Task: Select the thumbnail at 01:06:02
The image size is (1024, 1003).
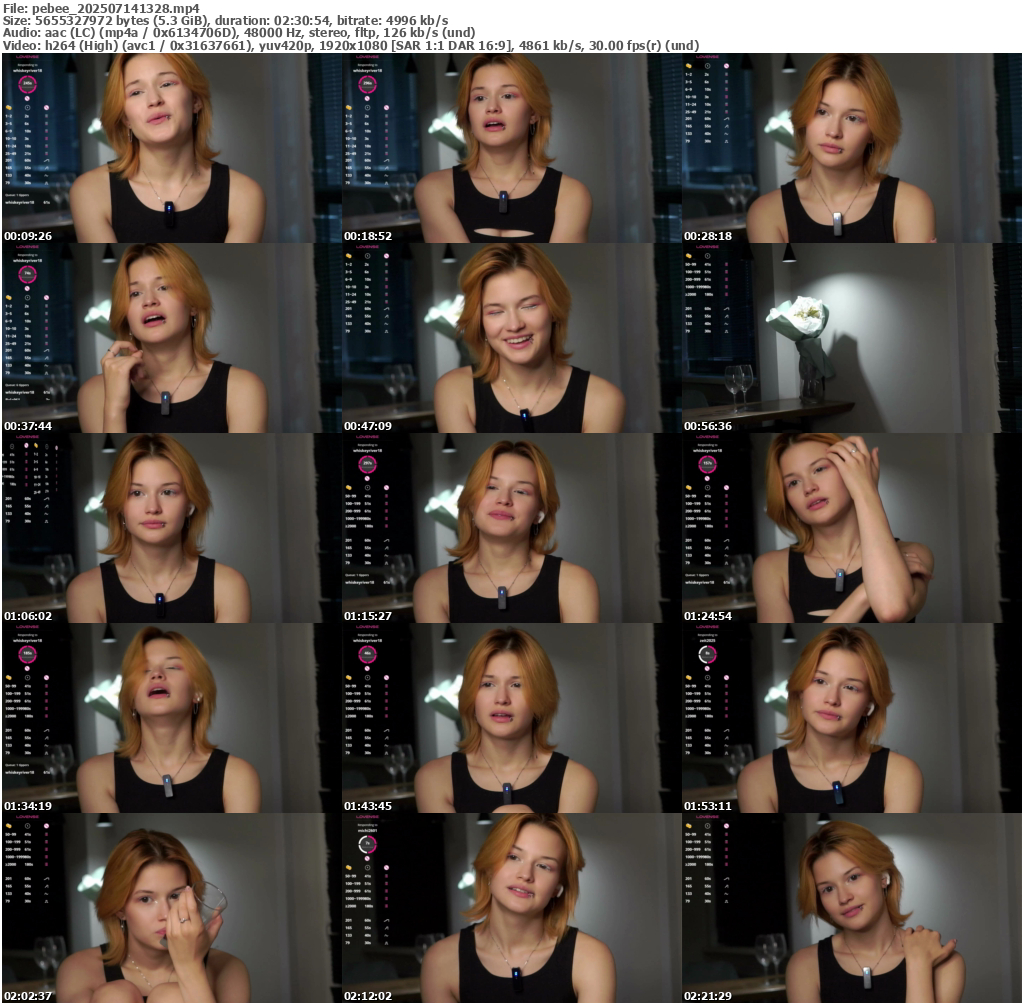Action: (170, 528)
